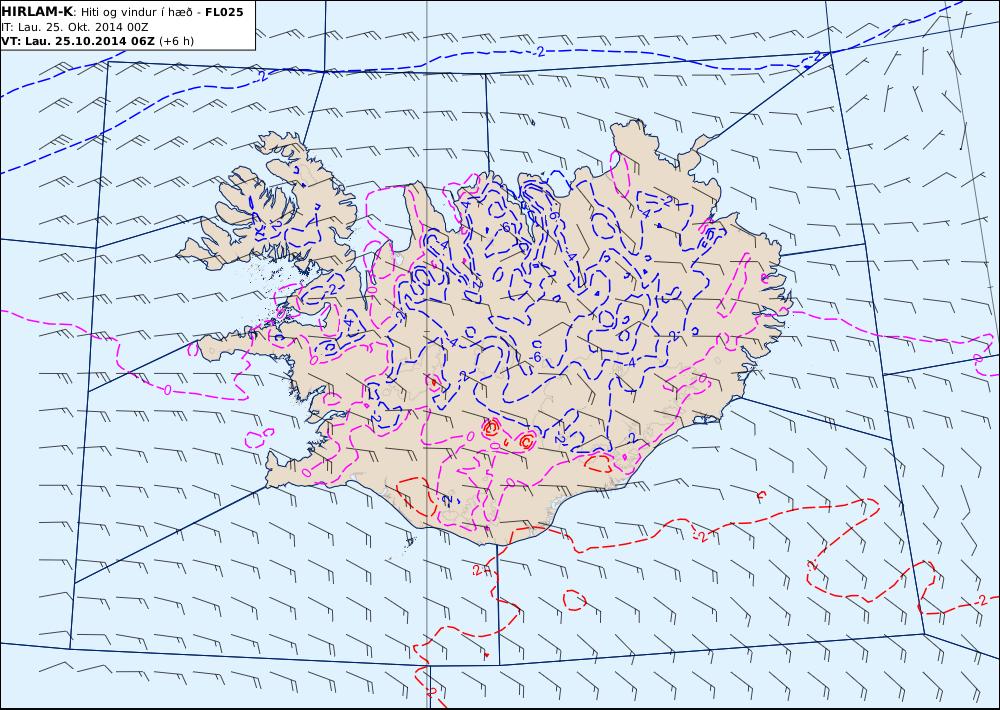Click the HIRLAM-K model name in legend
This screenshot has height=710, width=1000.
[37, 12]
